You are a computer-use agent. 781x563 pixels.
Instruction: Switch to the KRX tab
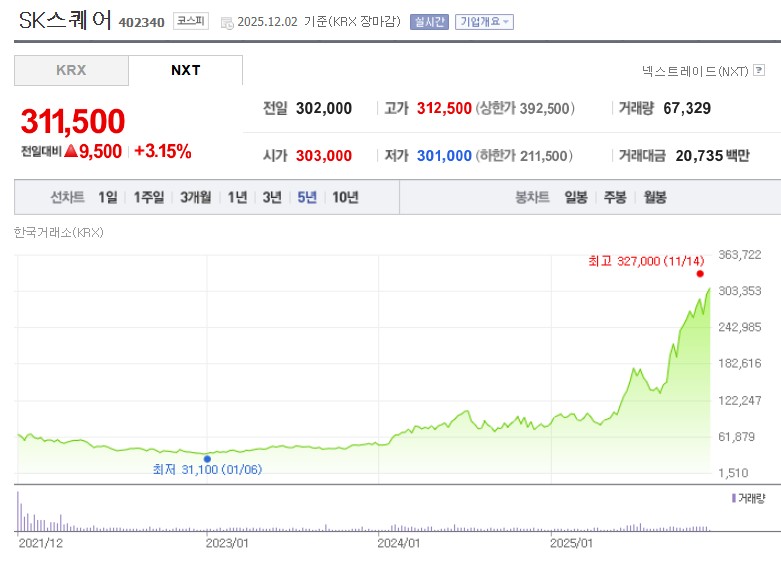click(71, 70)
